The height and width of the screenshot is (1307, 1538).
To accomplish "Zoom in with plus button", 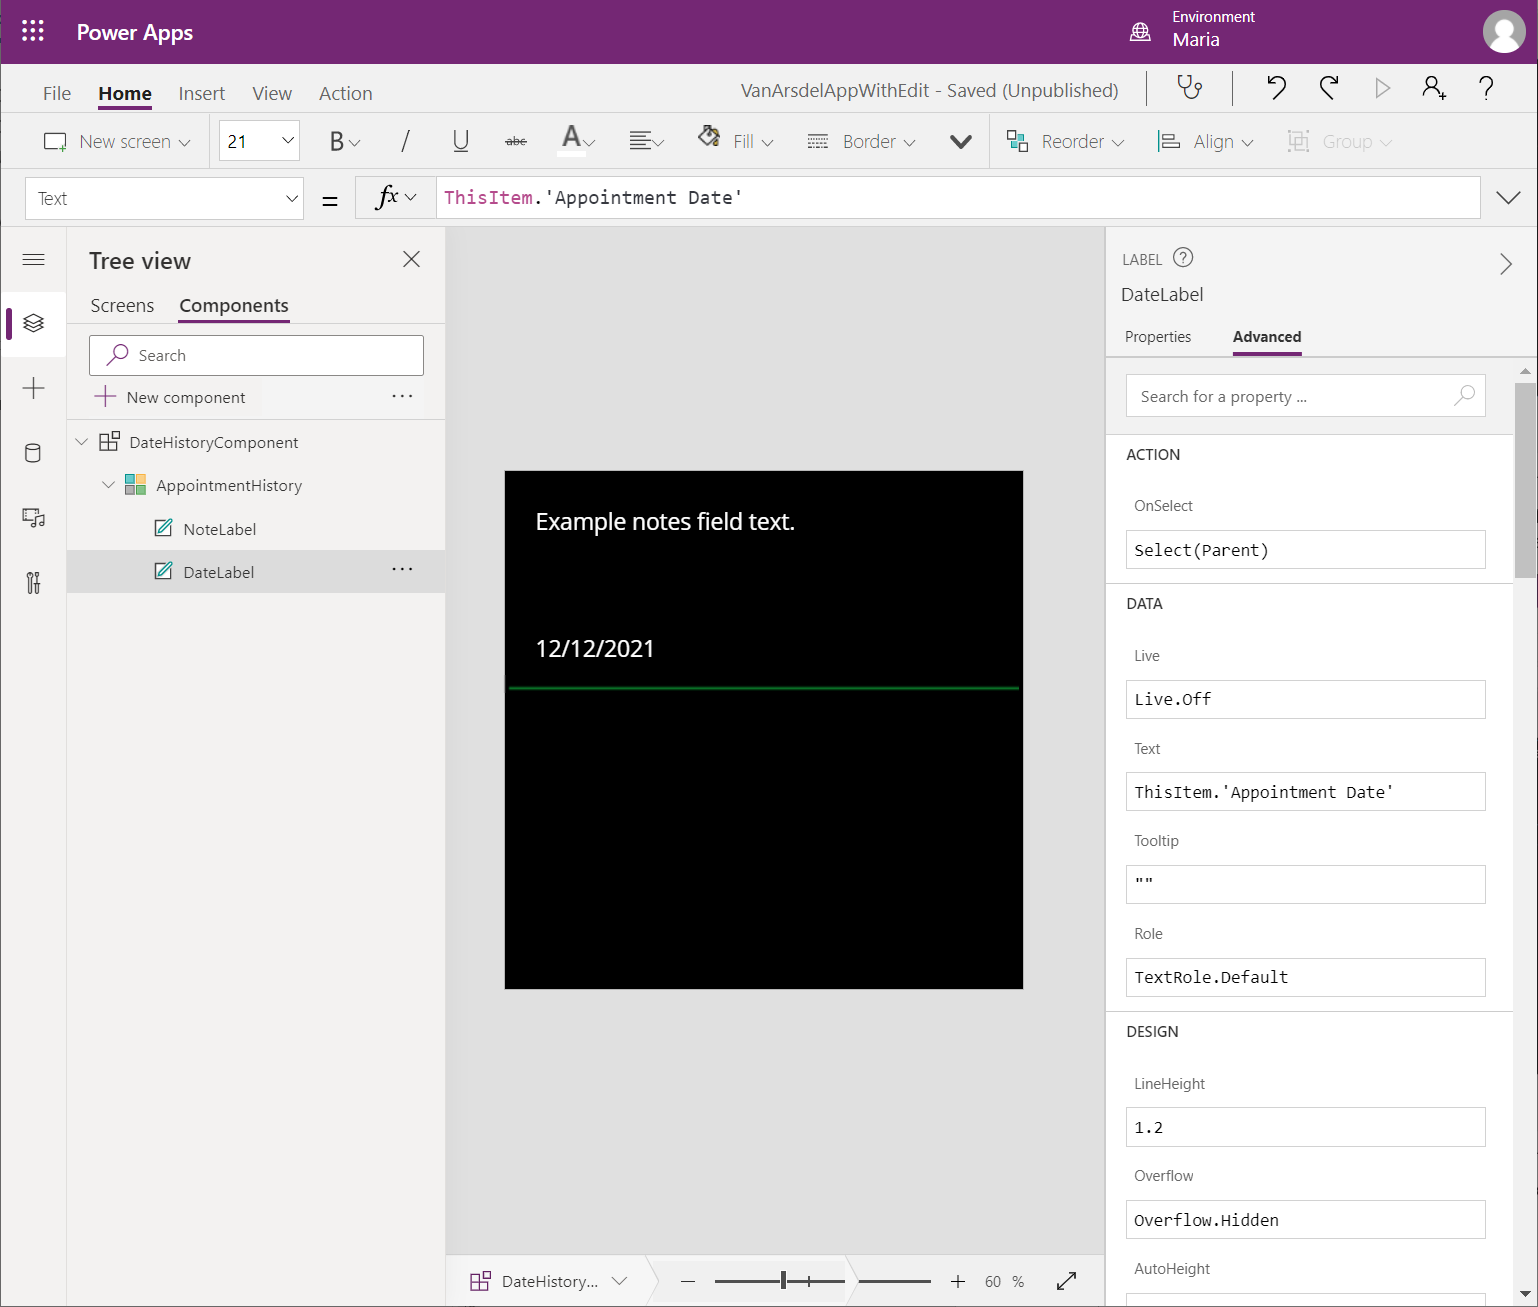I will (x=958, y=1281).
